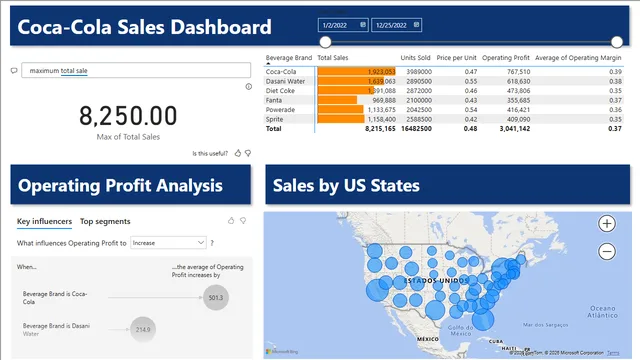Click the end date field 12/25/2022
The width and height of the screenshot is (640, 360).
pos(396,25)
